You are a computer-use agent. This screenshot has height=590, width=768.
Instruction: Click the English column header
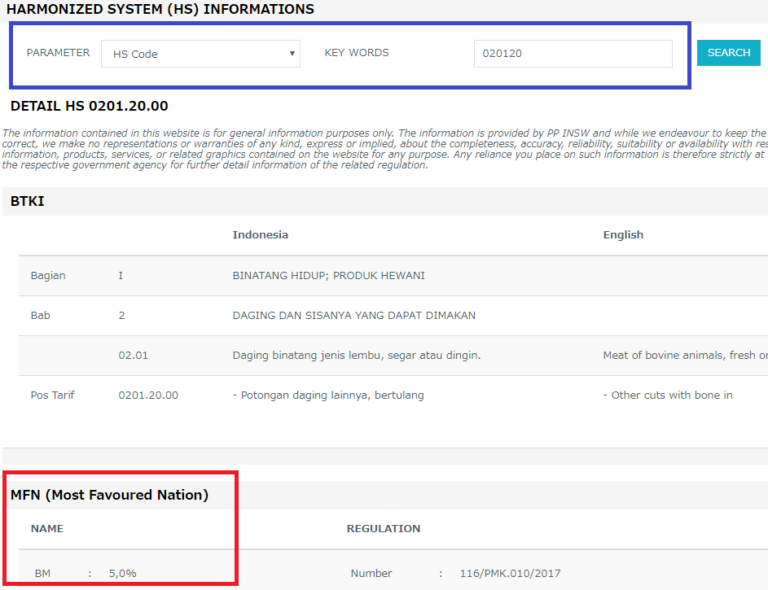click(623, 235)
